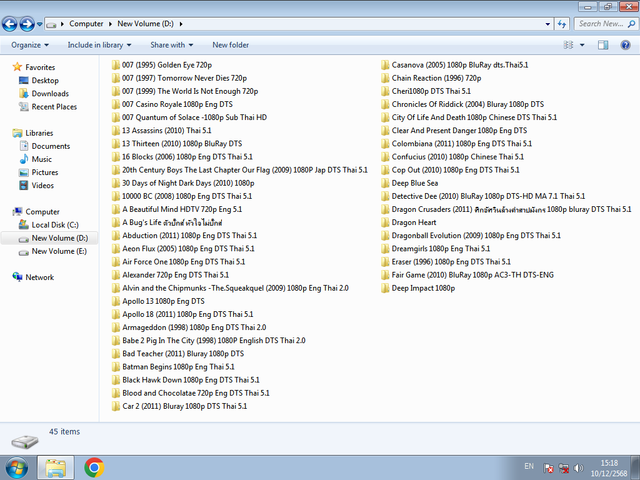The width and height of the screenshot is (640, 480).
Task: Select folder icon of 10000 BC (2008)
Action: click(116, 196)
